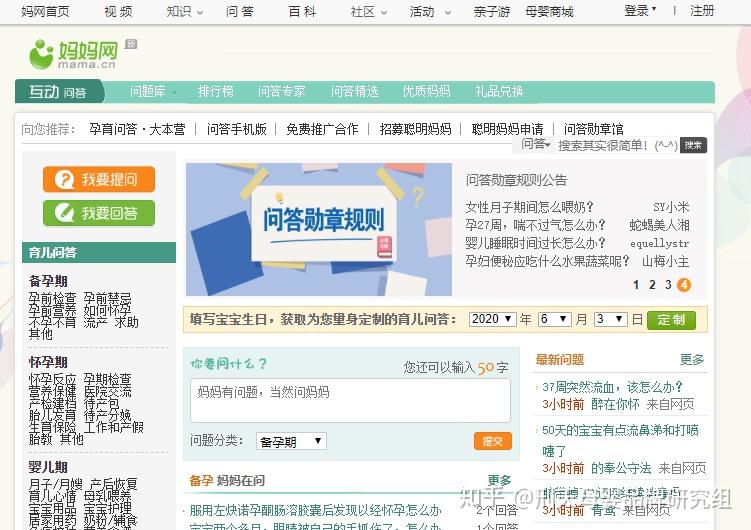Open question 孕妇便秘应吃什么水果蔬菜呢？
This screenshot has height=530, width=751.
point(547,261)
